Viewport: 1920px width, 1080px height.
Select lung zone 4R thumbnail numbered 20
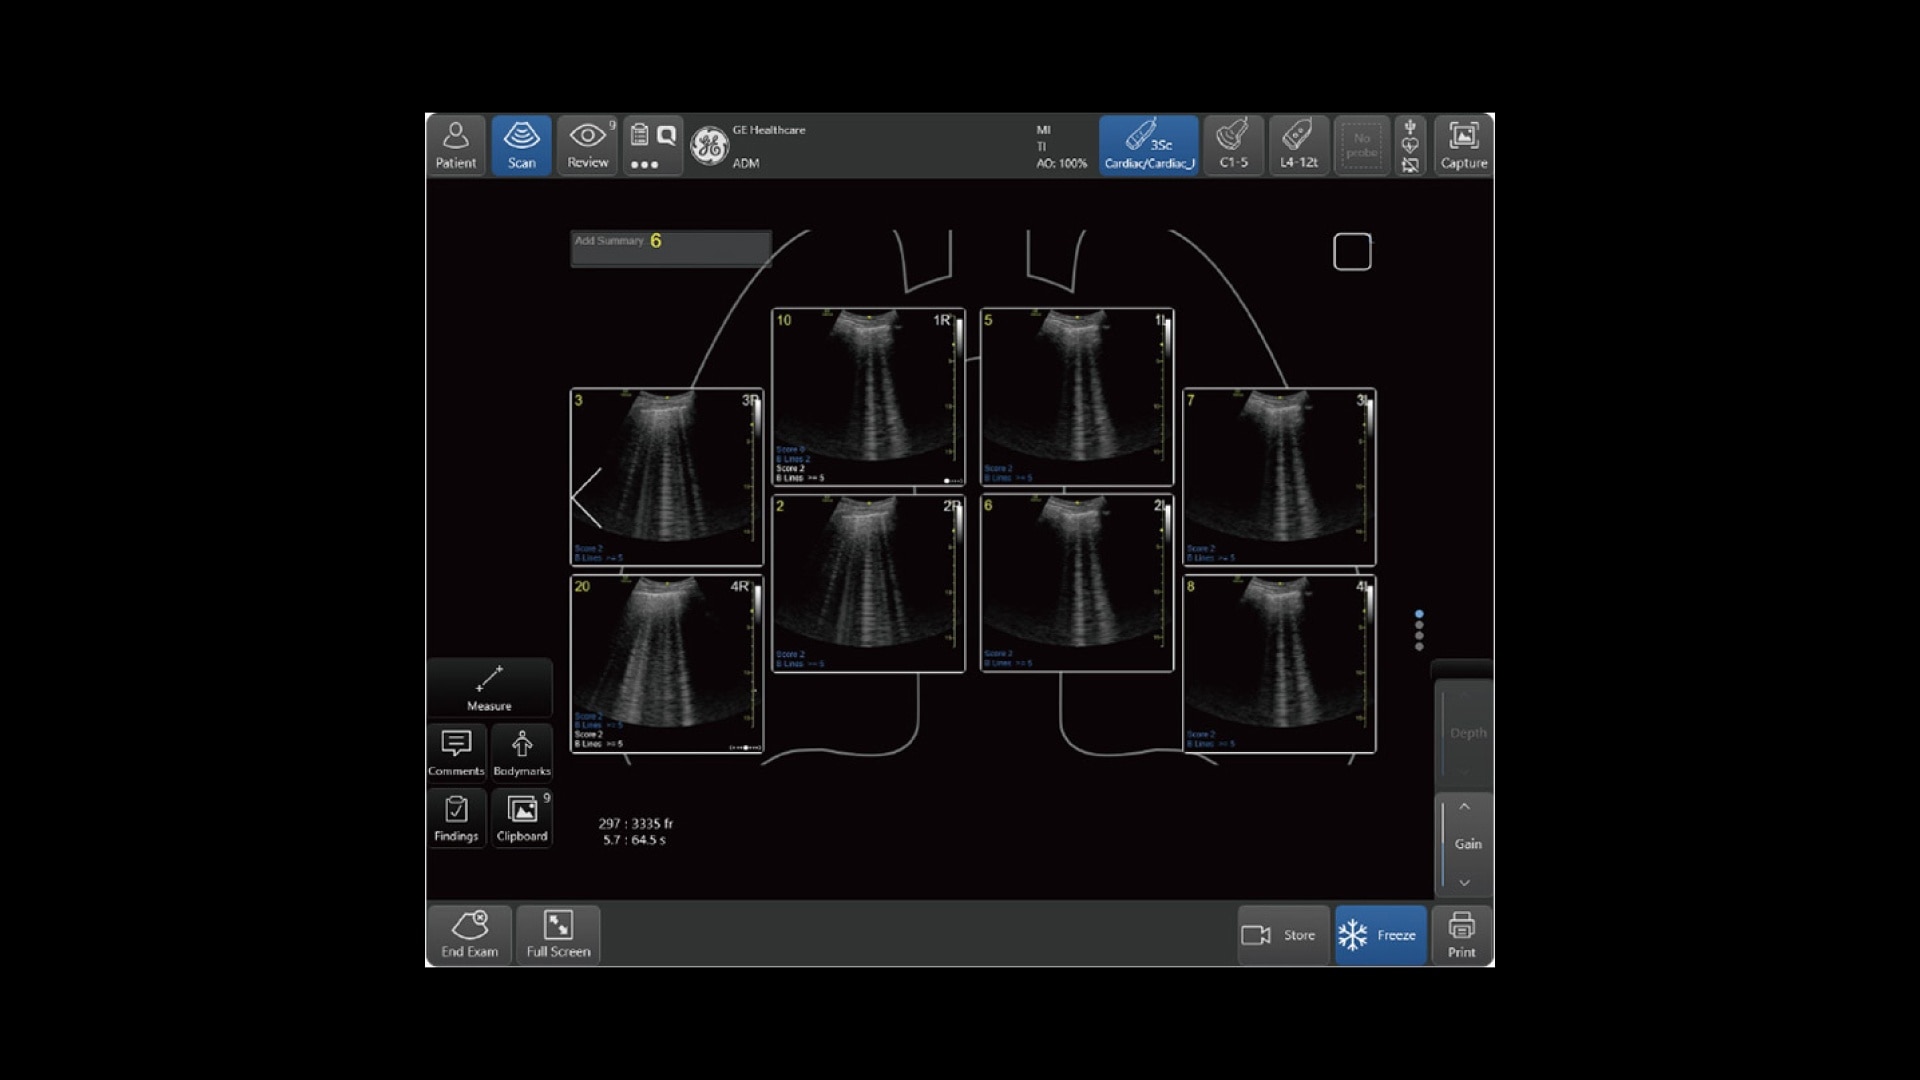667,664
